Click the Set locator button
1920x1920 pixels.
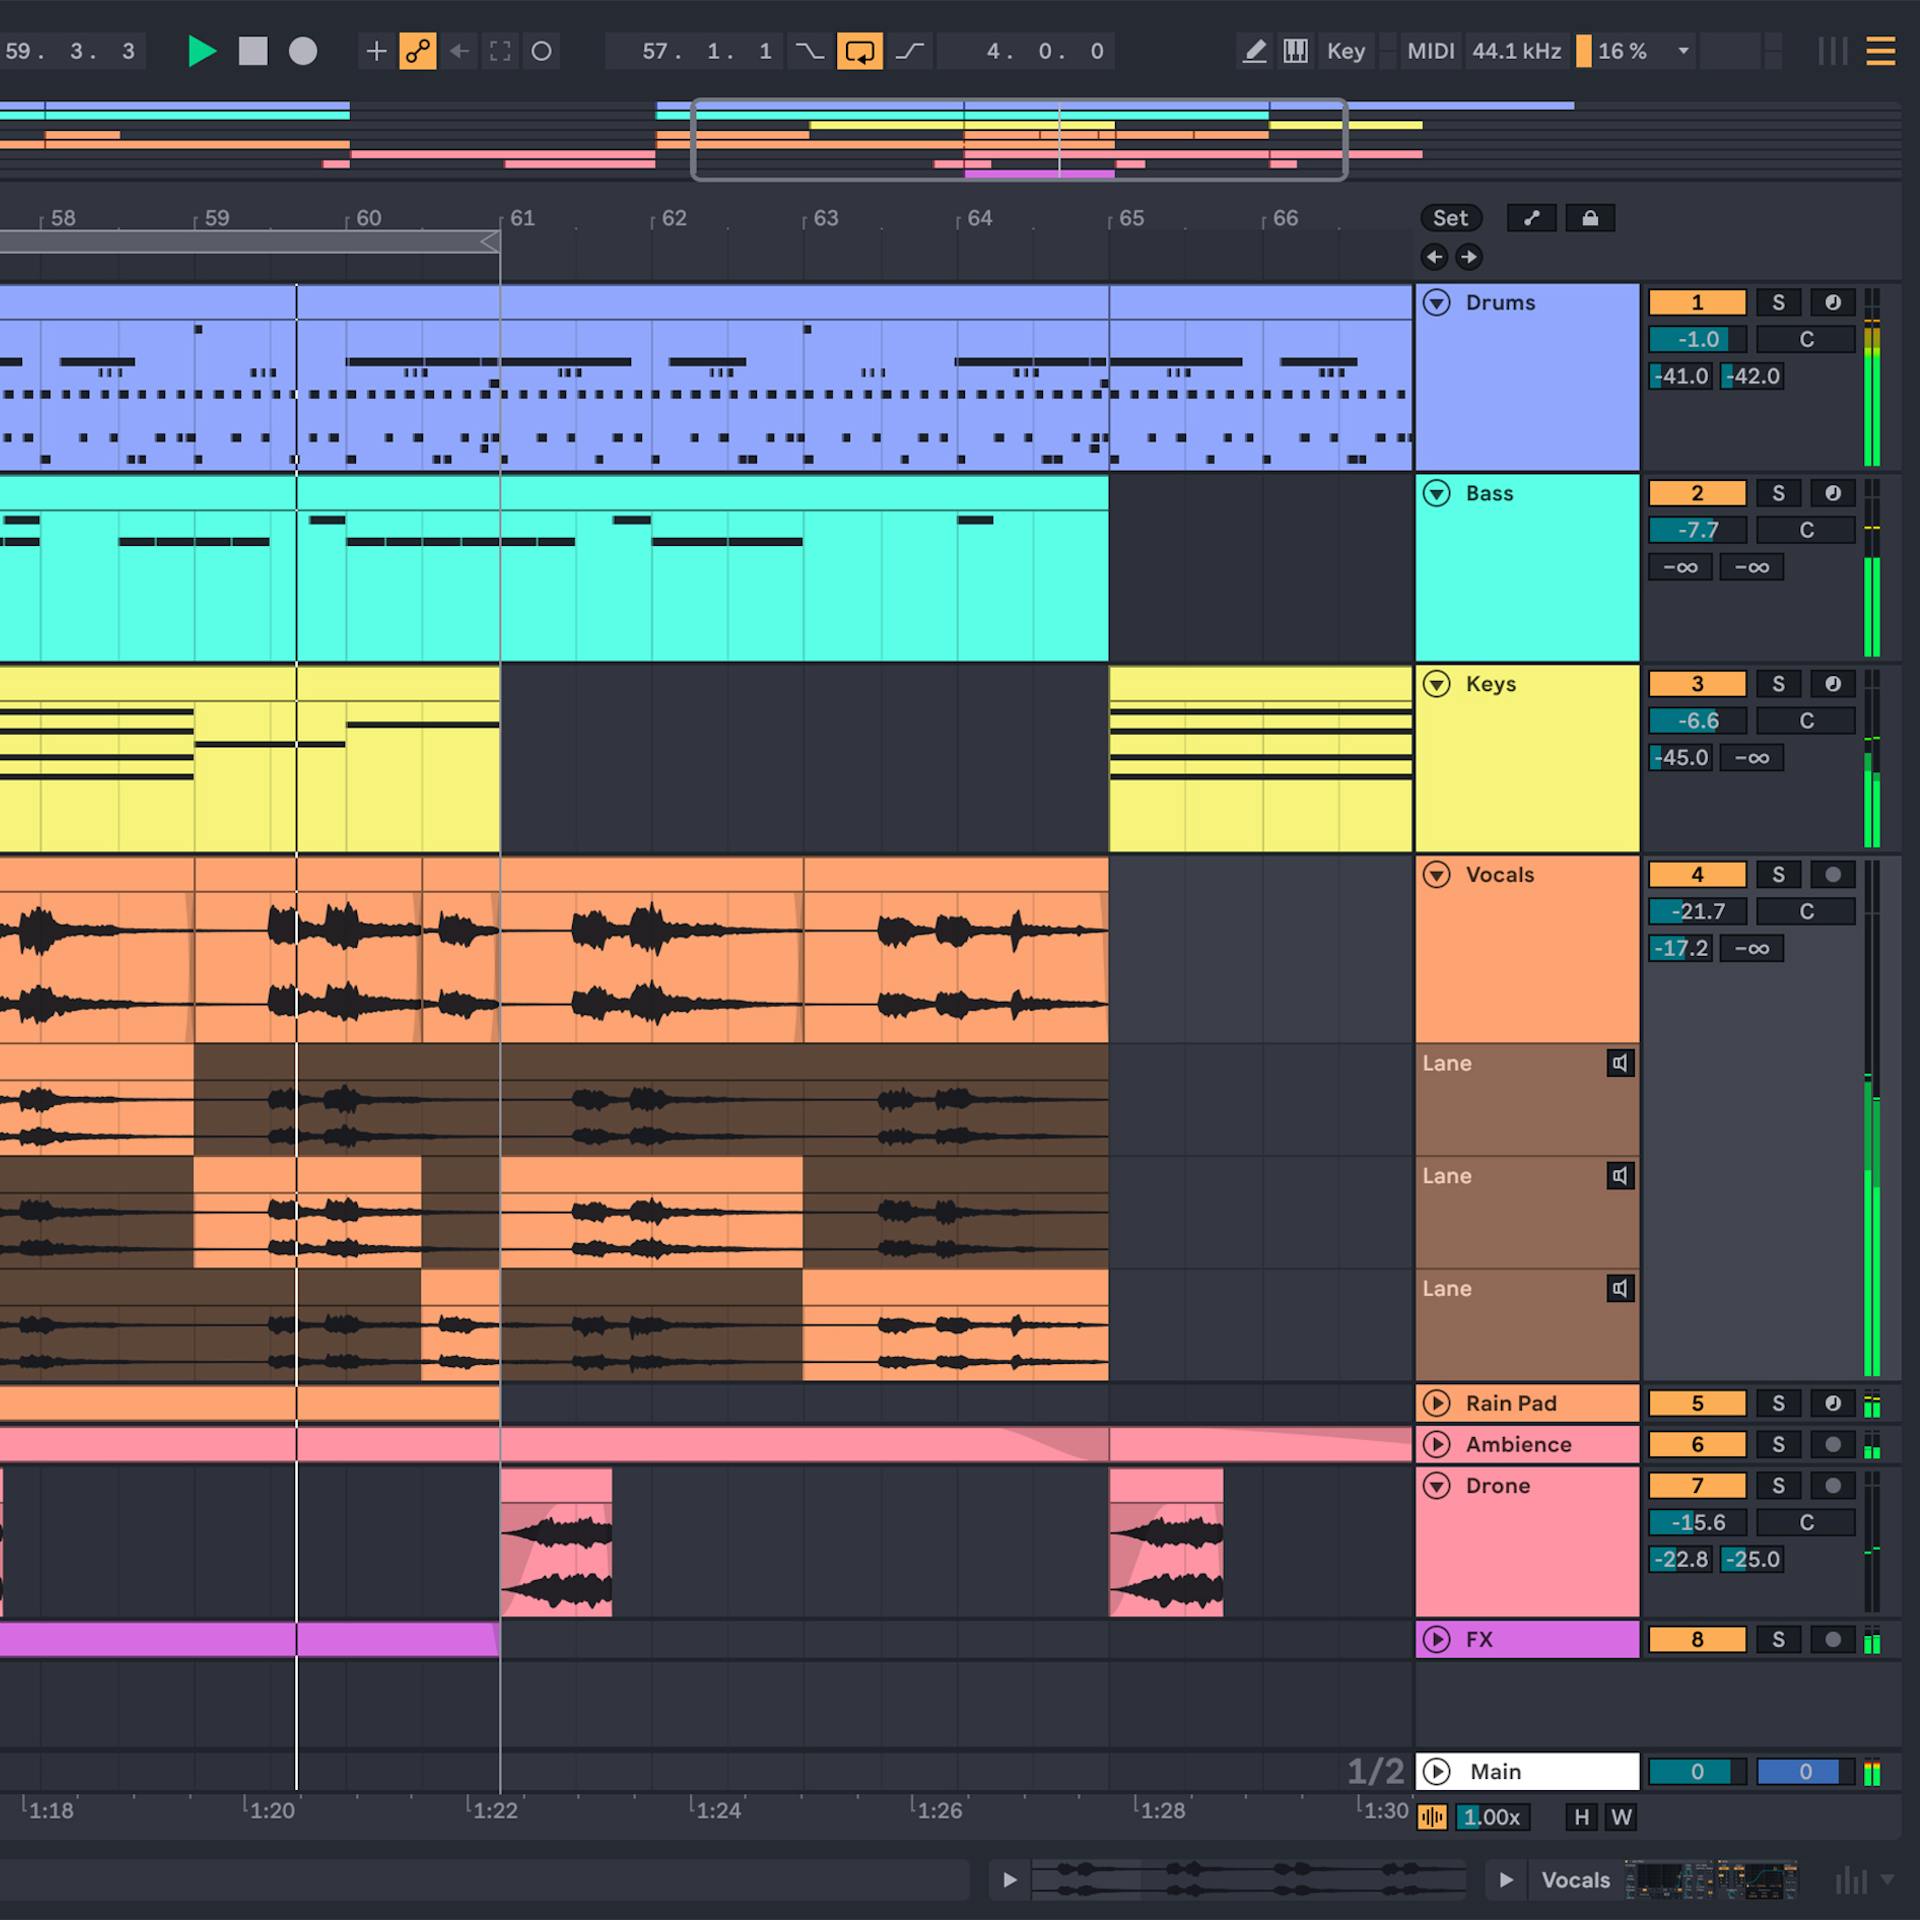click(1450, 218)
